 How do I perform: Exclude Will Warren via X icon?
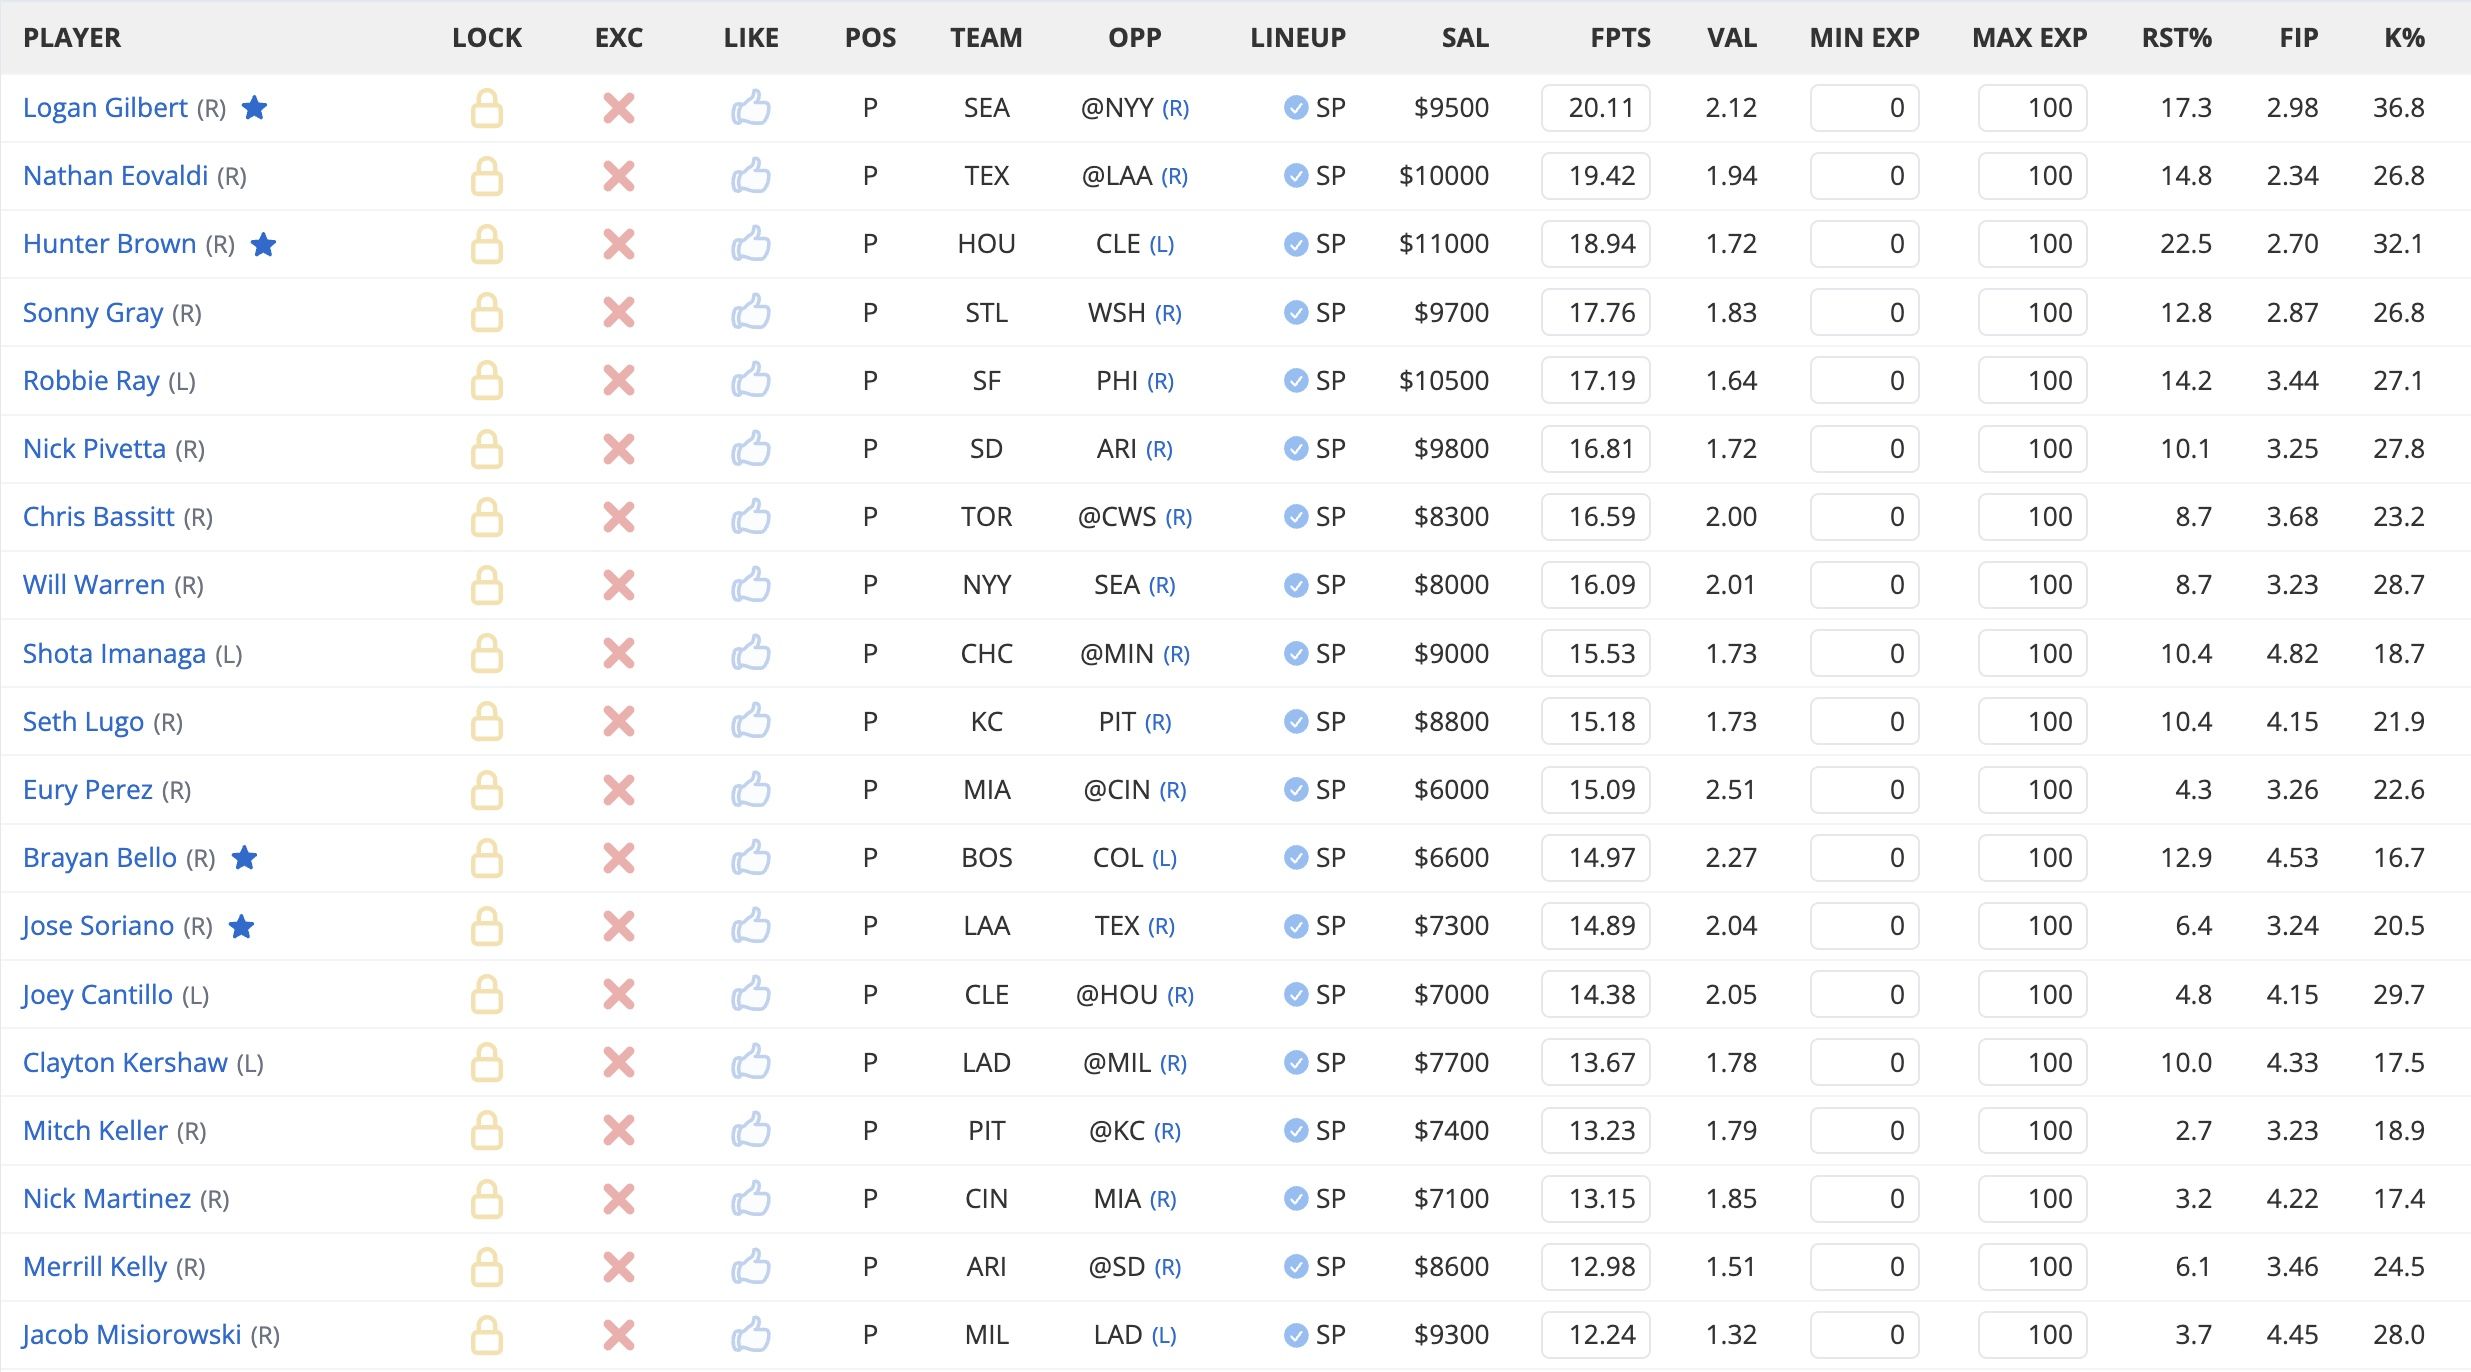(619, 585)
